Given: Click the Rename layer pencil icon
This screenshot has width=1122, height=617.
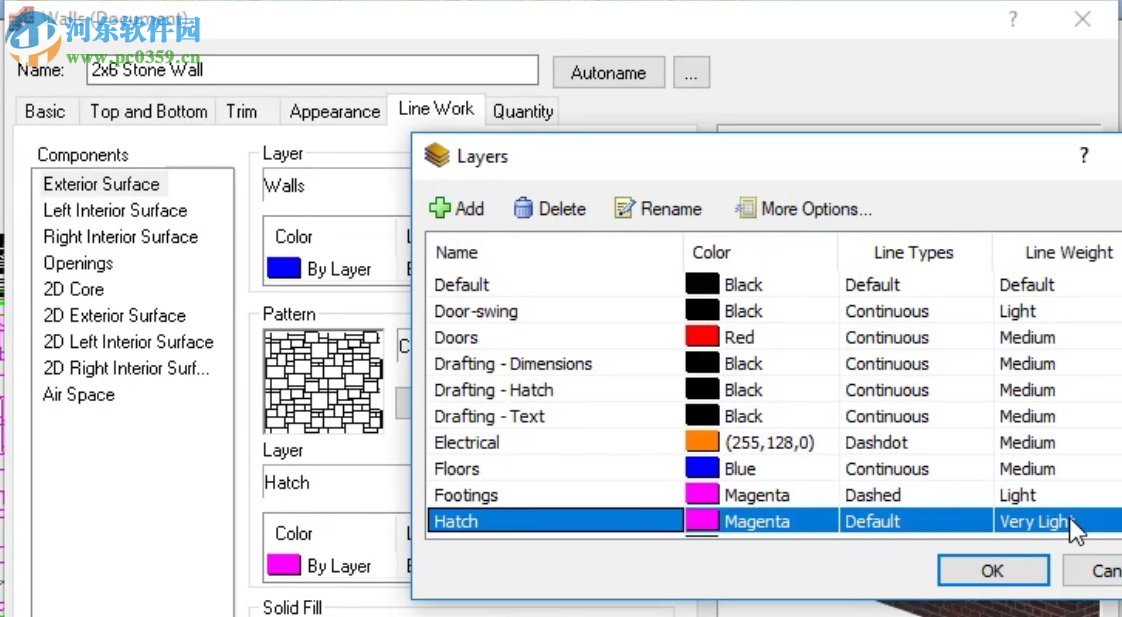Looking at the screenshot, I should tap(625, 208).
